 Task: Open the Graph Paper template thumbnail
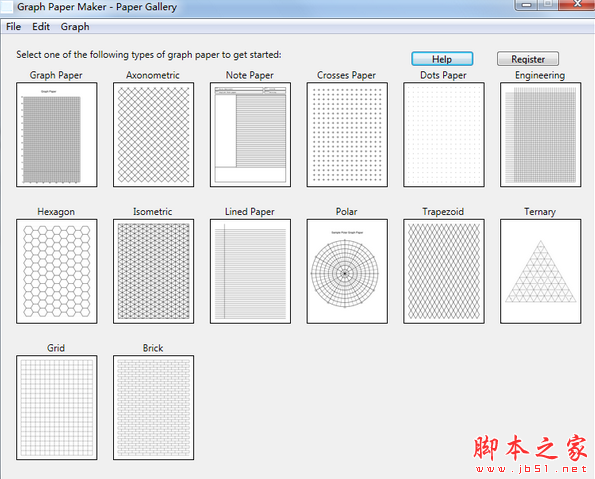(x=57, y=135)
